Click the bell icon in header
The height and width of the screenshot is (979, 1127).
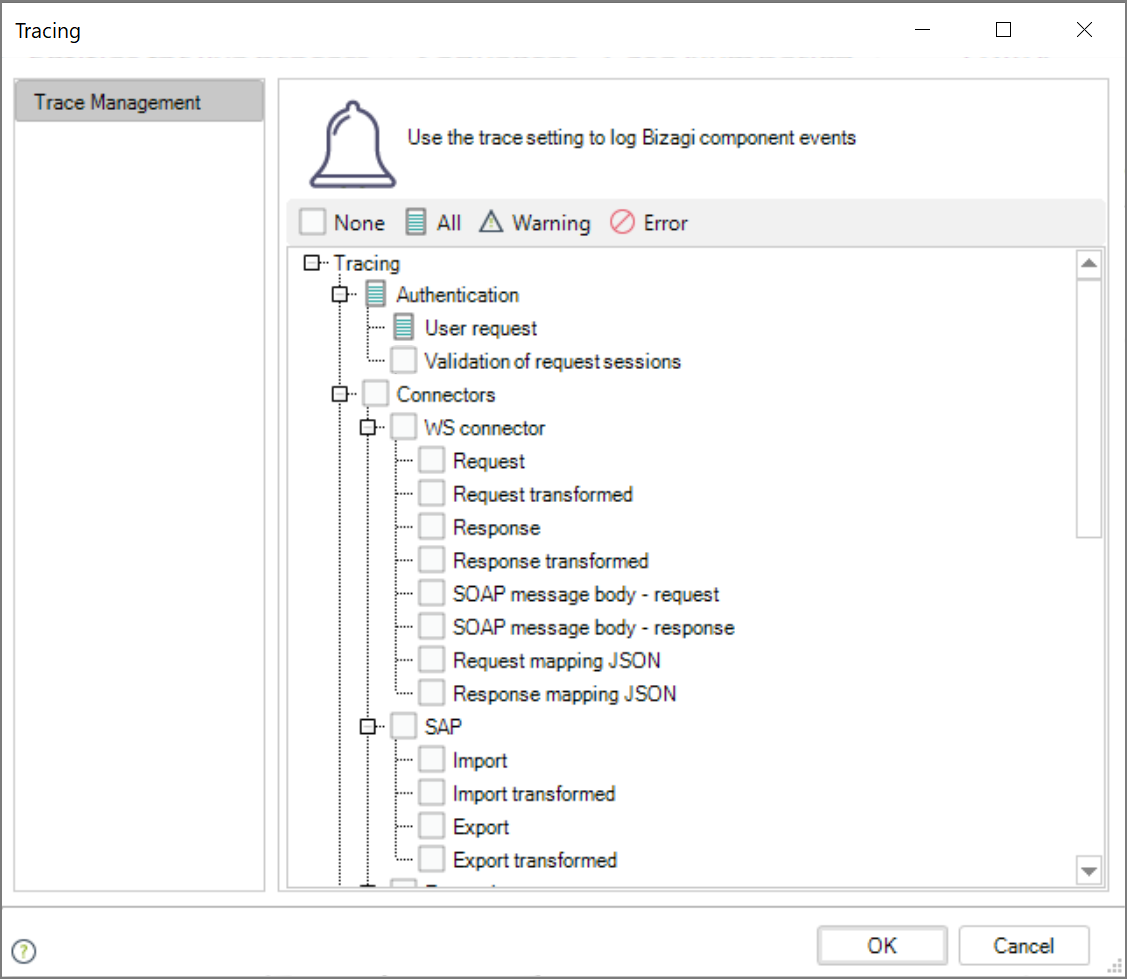tap(352, 144)
